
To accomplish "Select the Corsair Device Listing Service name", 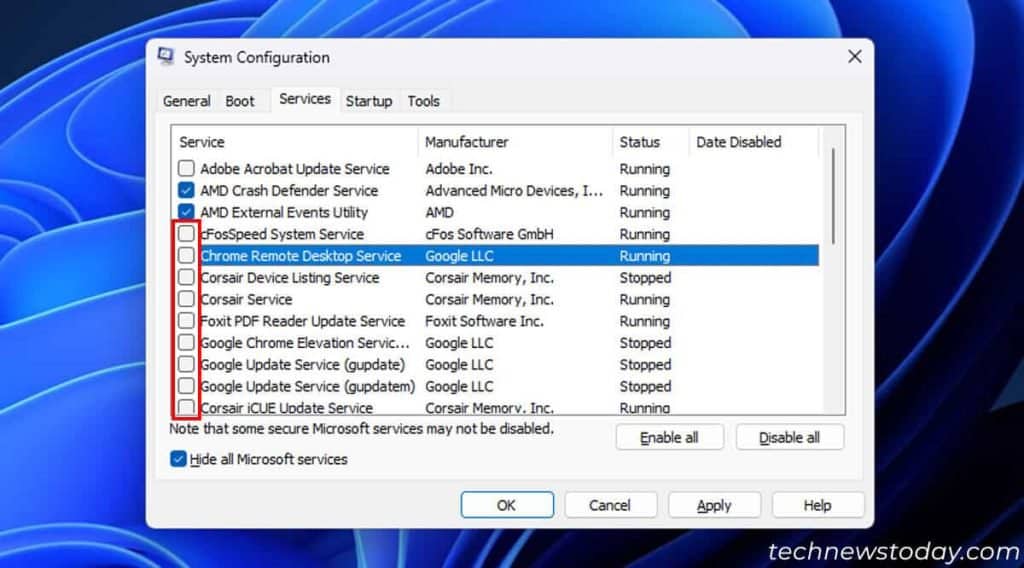I will (289, 277).
